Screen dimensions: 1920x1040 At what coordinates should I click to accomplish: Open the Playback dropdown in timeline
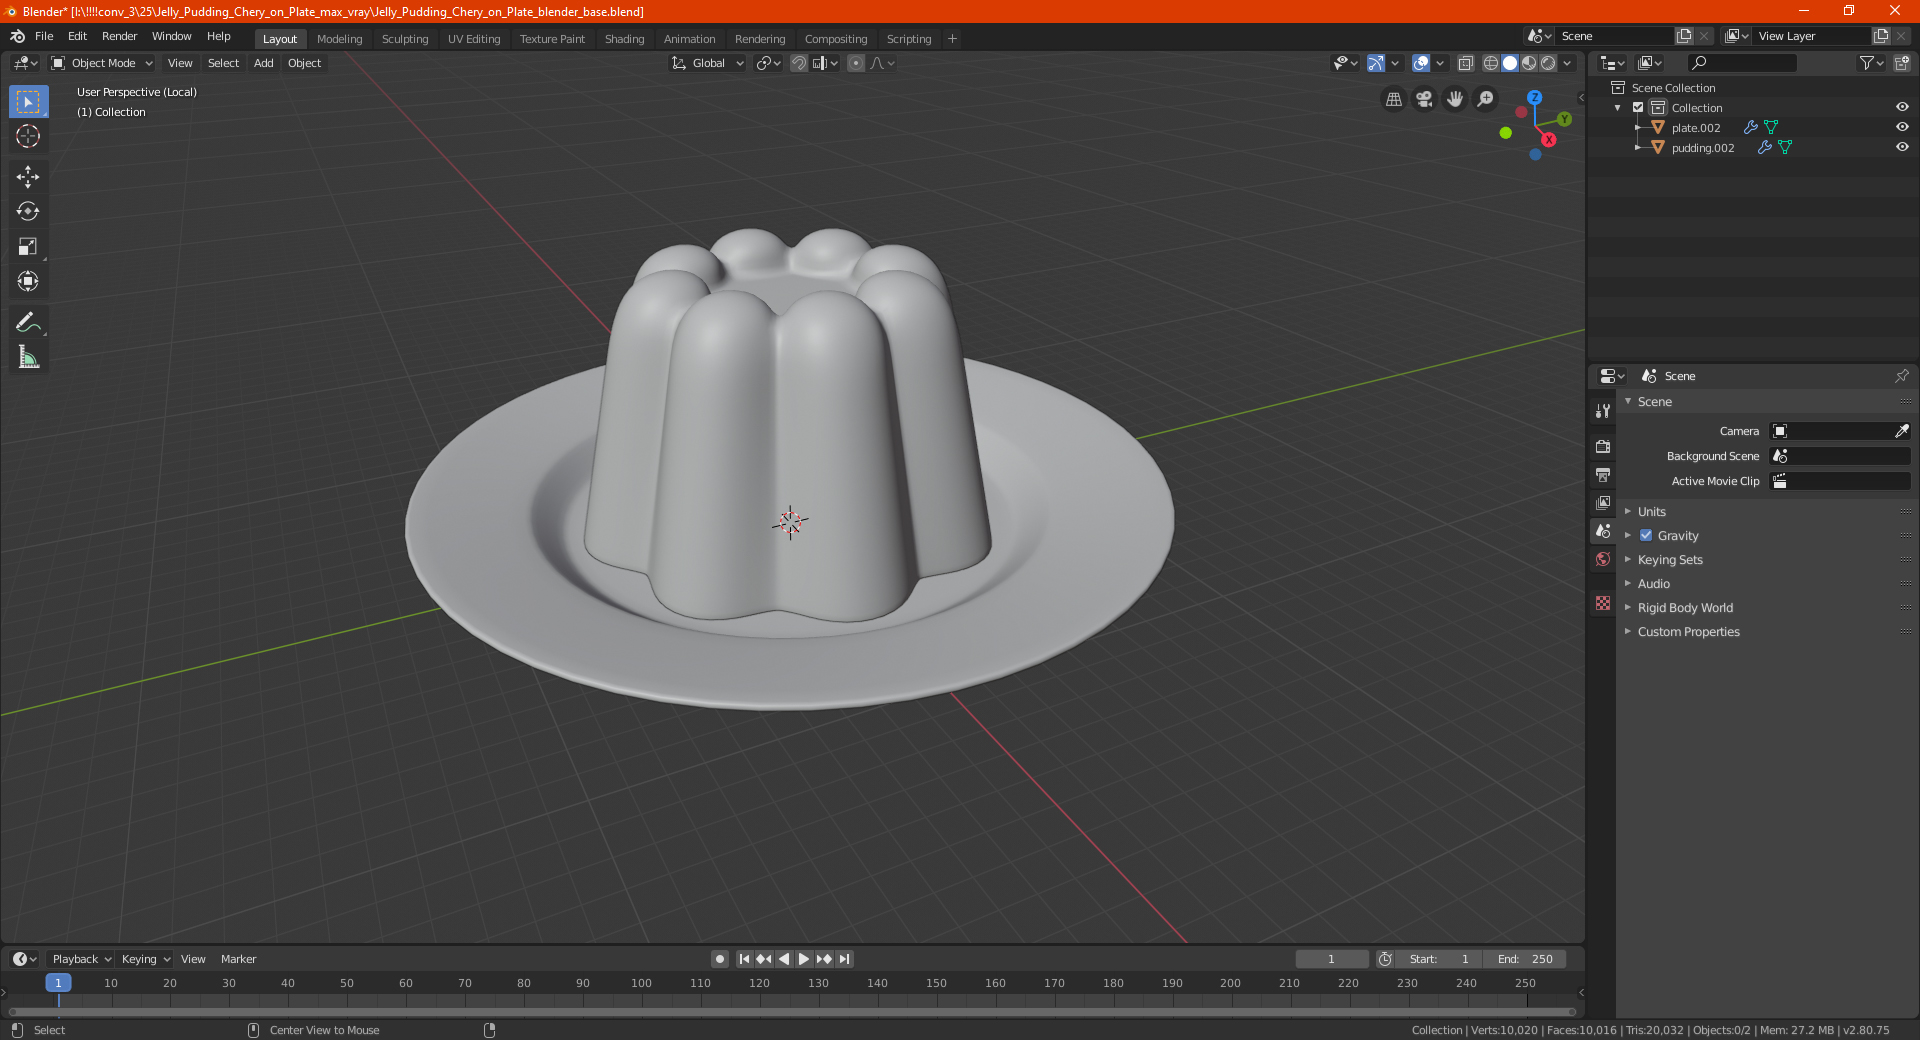[81, 959]
